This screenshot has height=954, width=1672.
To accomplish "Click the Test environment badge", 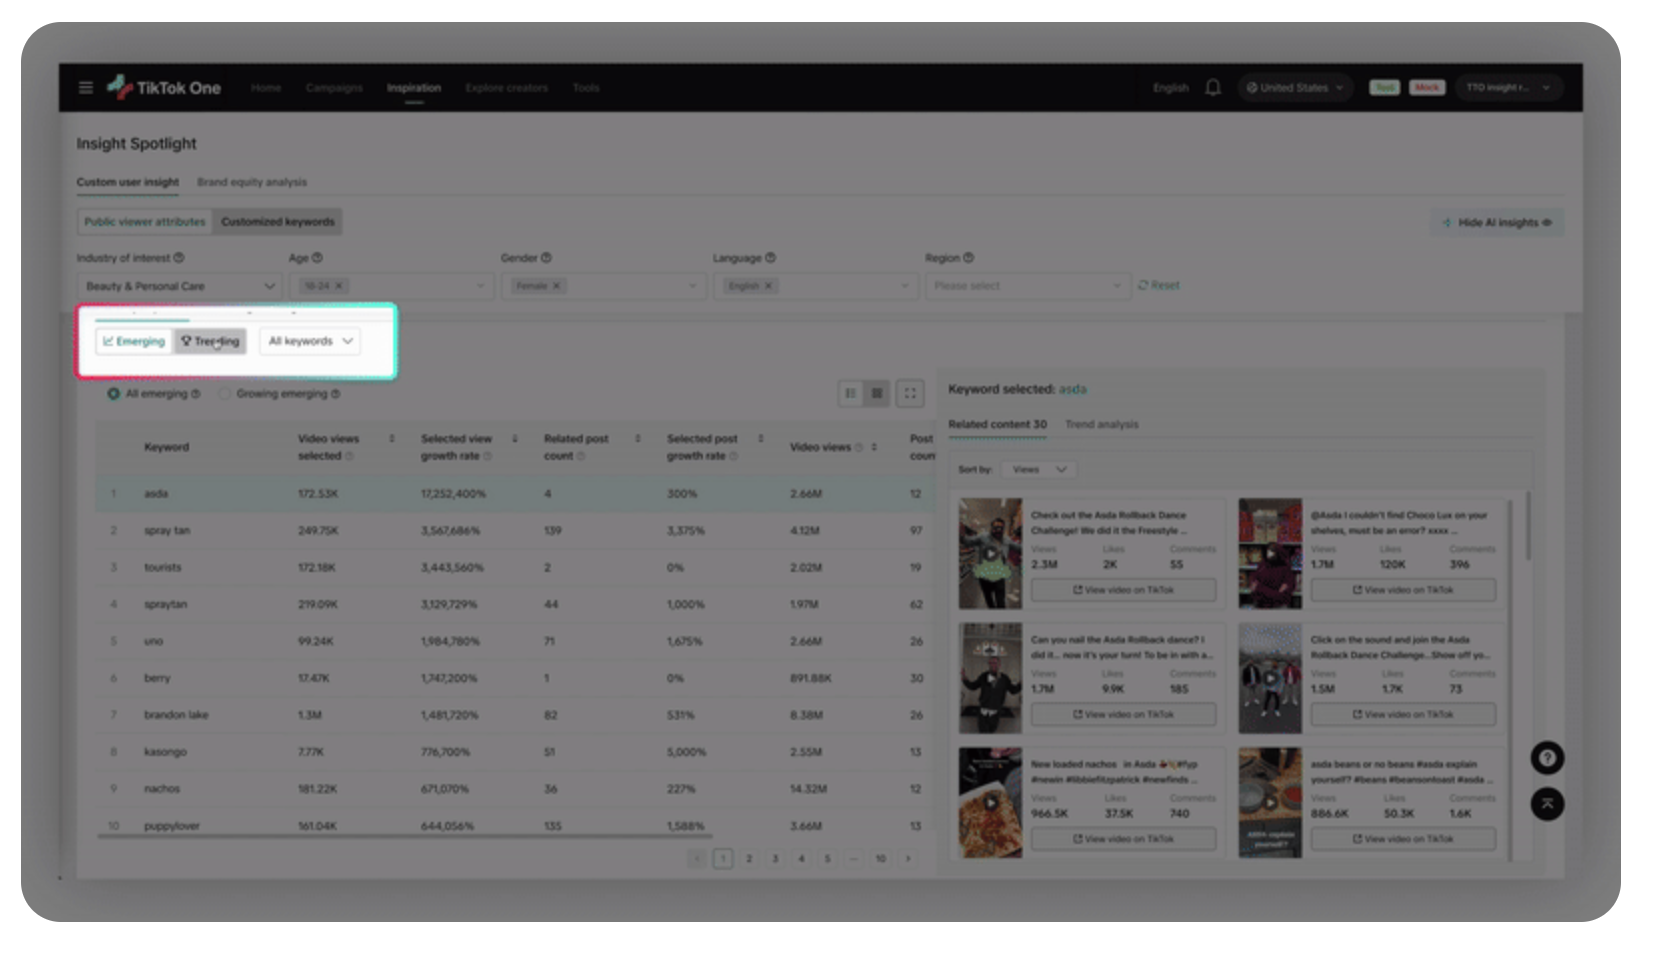I will (1384, 88).
